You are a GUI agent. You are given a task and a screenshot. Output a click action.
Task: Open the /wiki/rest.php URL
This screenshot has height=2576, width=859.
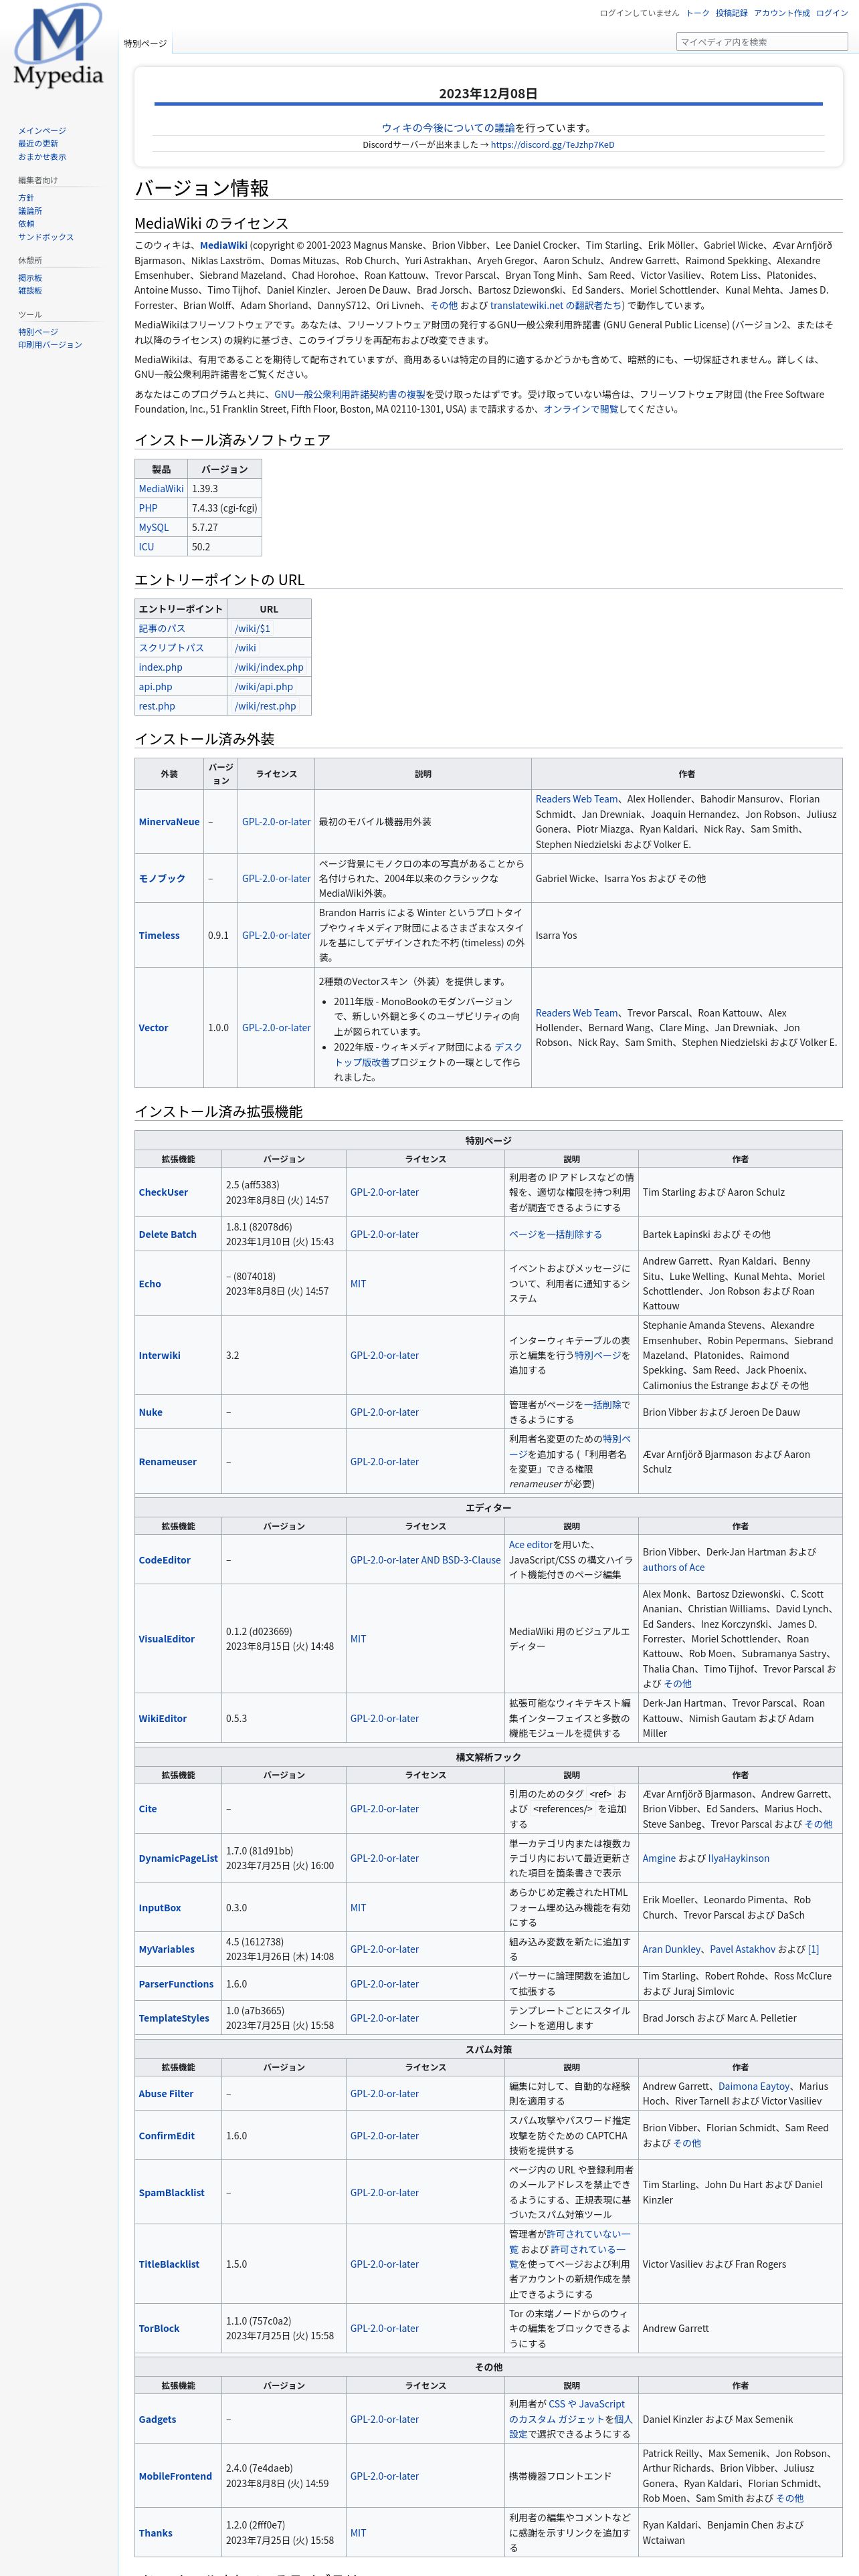coord(265,706)
